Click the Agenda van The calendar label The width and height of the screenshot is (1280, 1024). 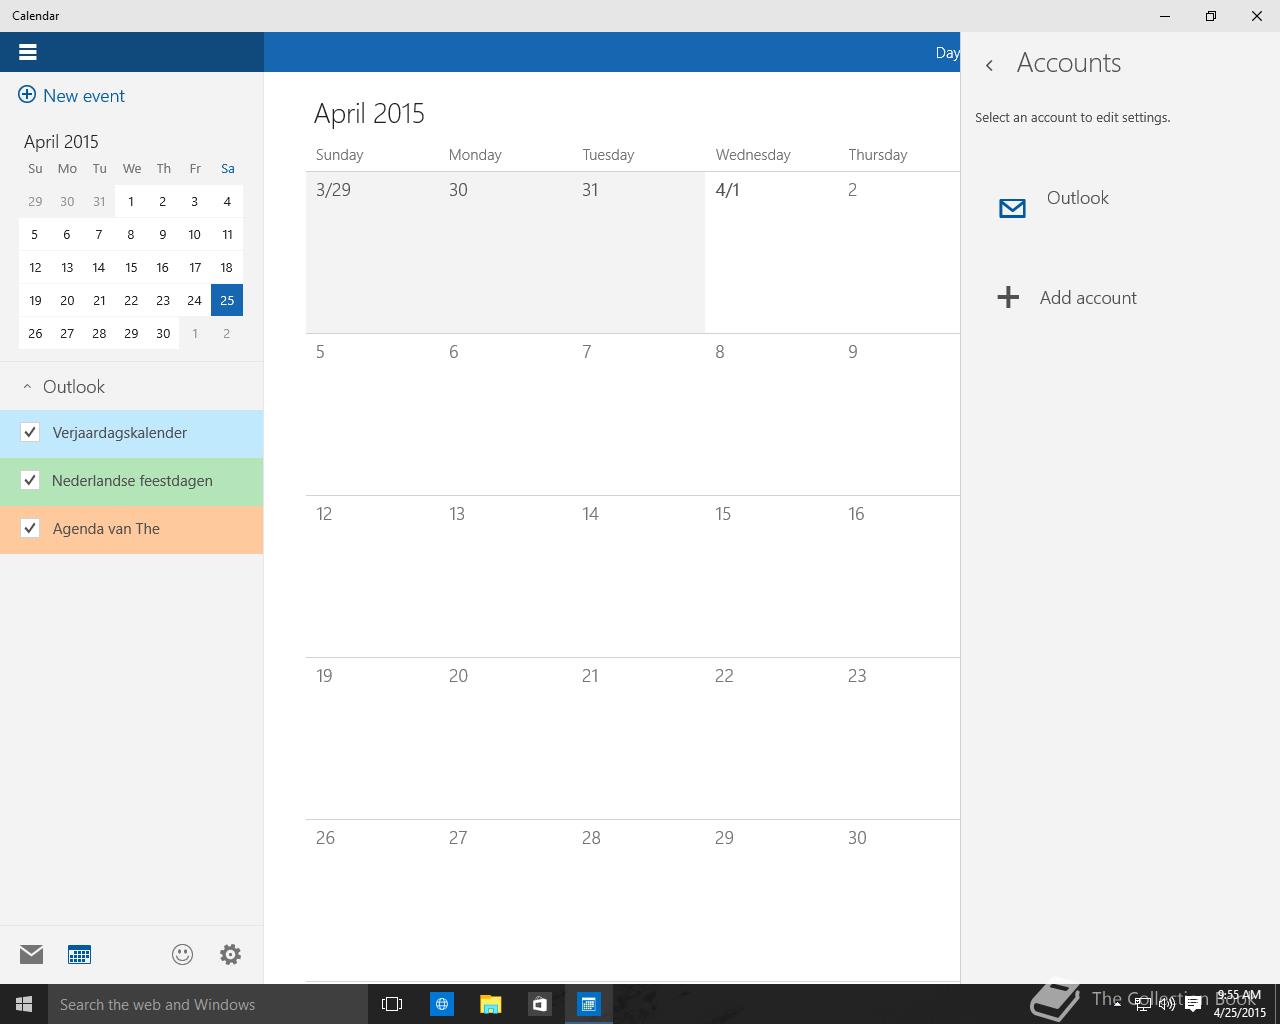[x=106, y=529]
